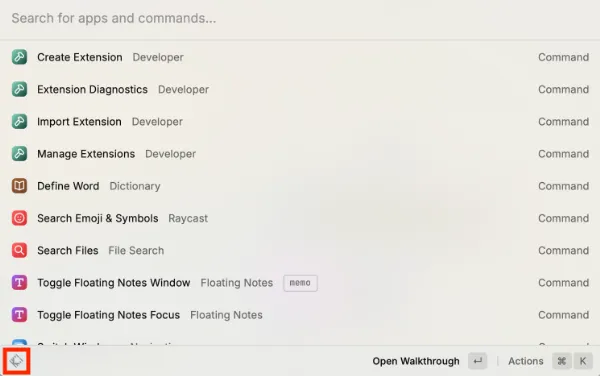Select the Search Files command row
The height and width of the screenshot is (376, 600).
tap(300, 250)
